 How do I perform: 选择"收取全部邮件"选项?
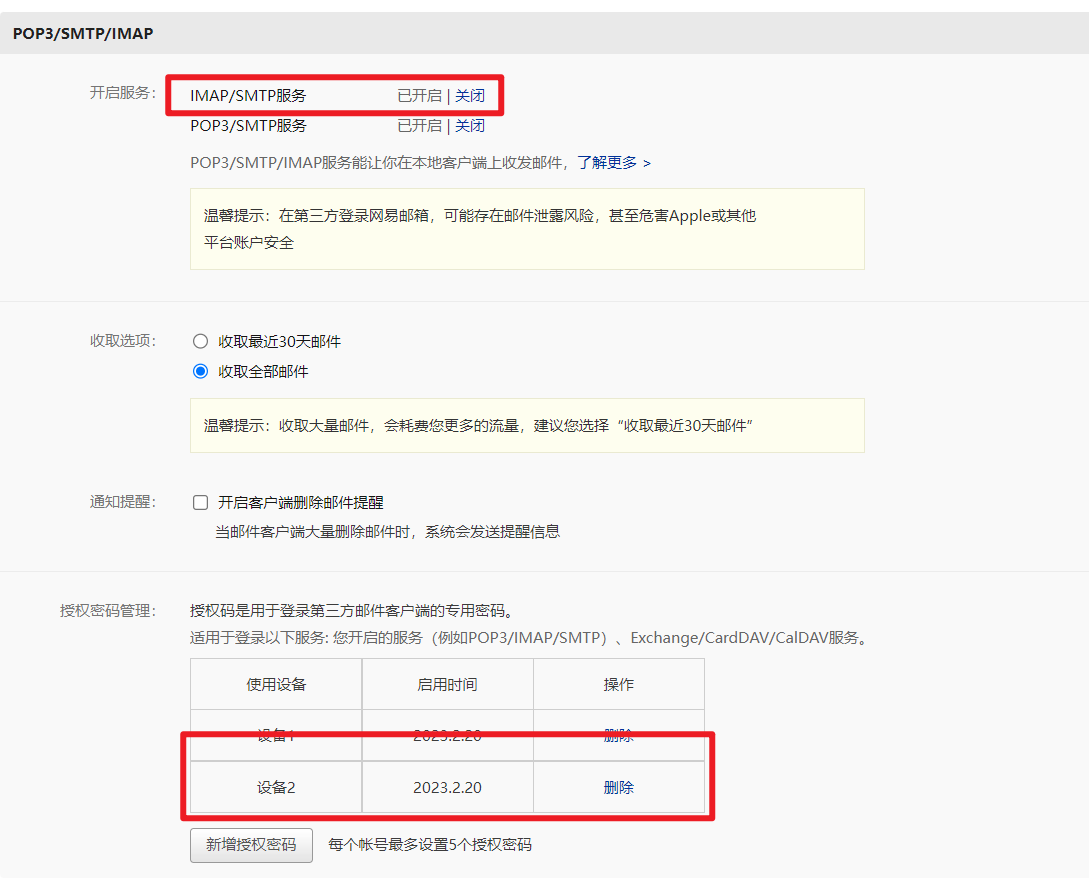pos(200,369)
